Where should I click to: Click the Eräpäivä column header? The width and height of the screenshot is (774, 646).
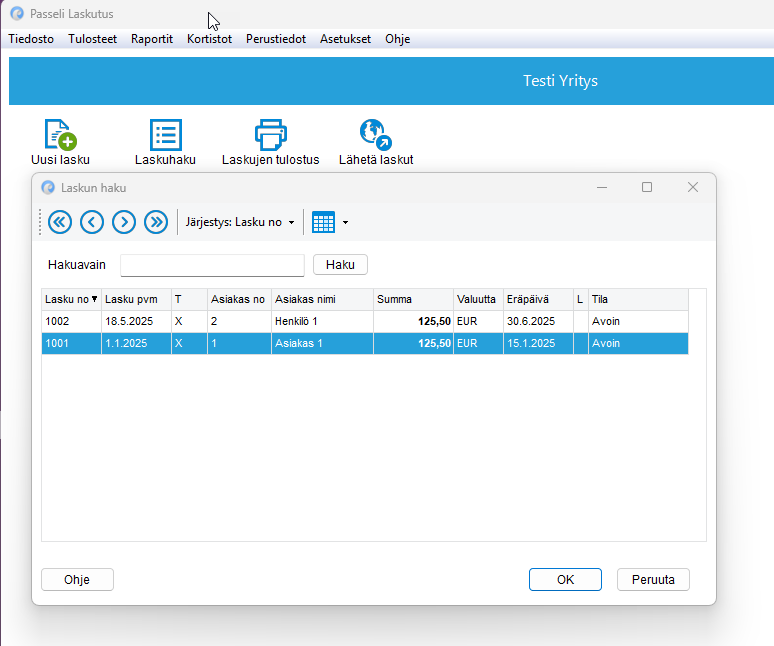pos(538,299)
